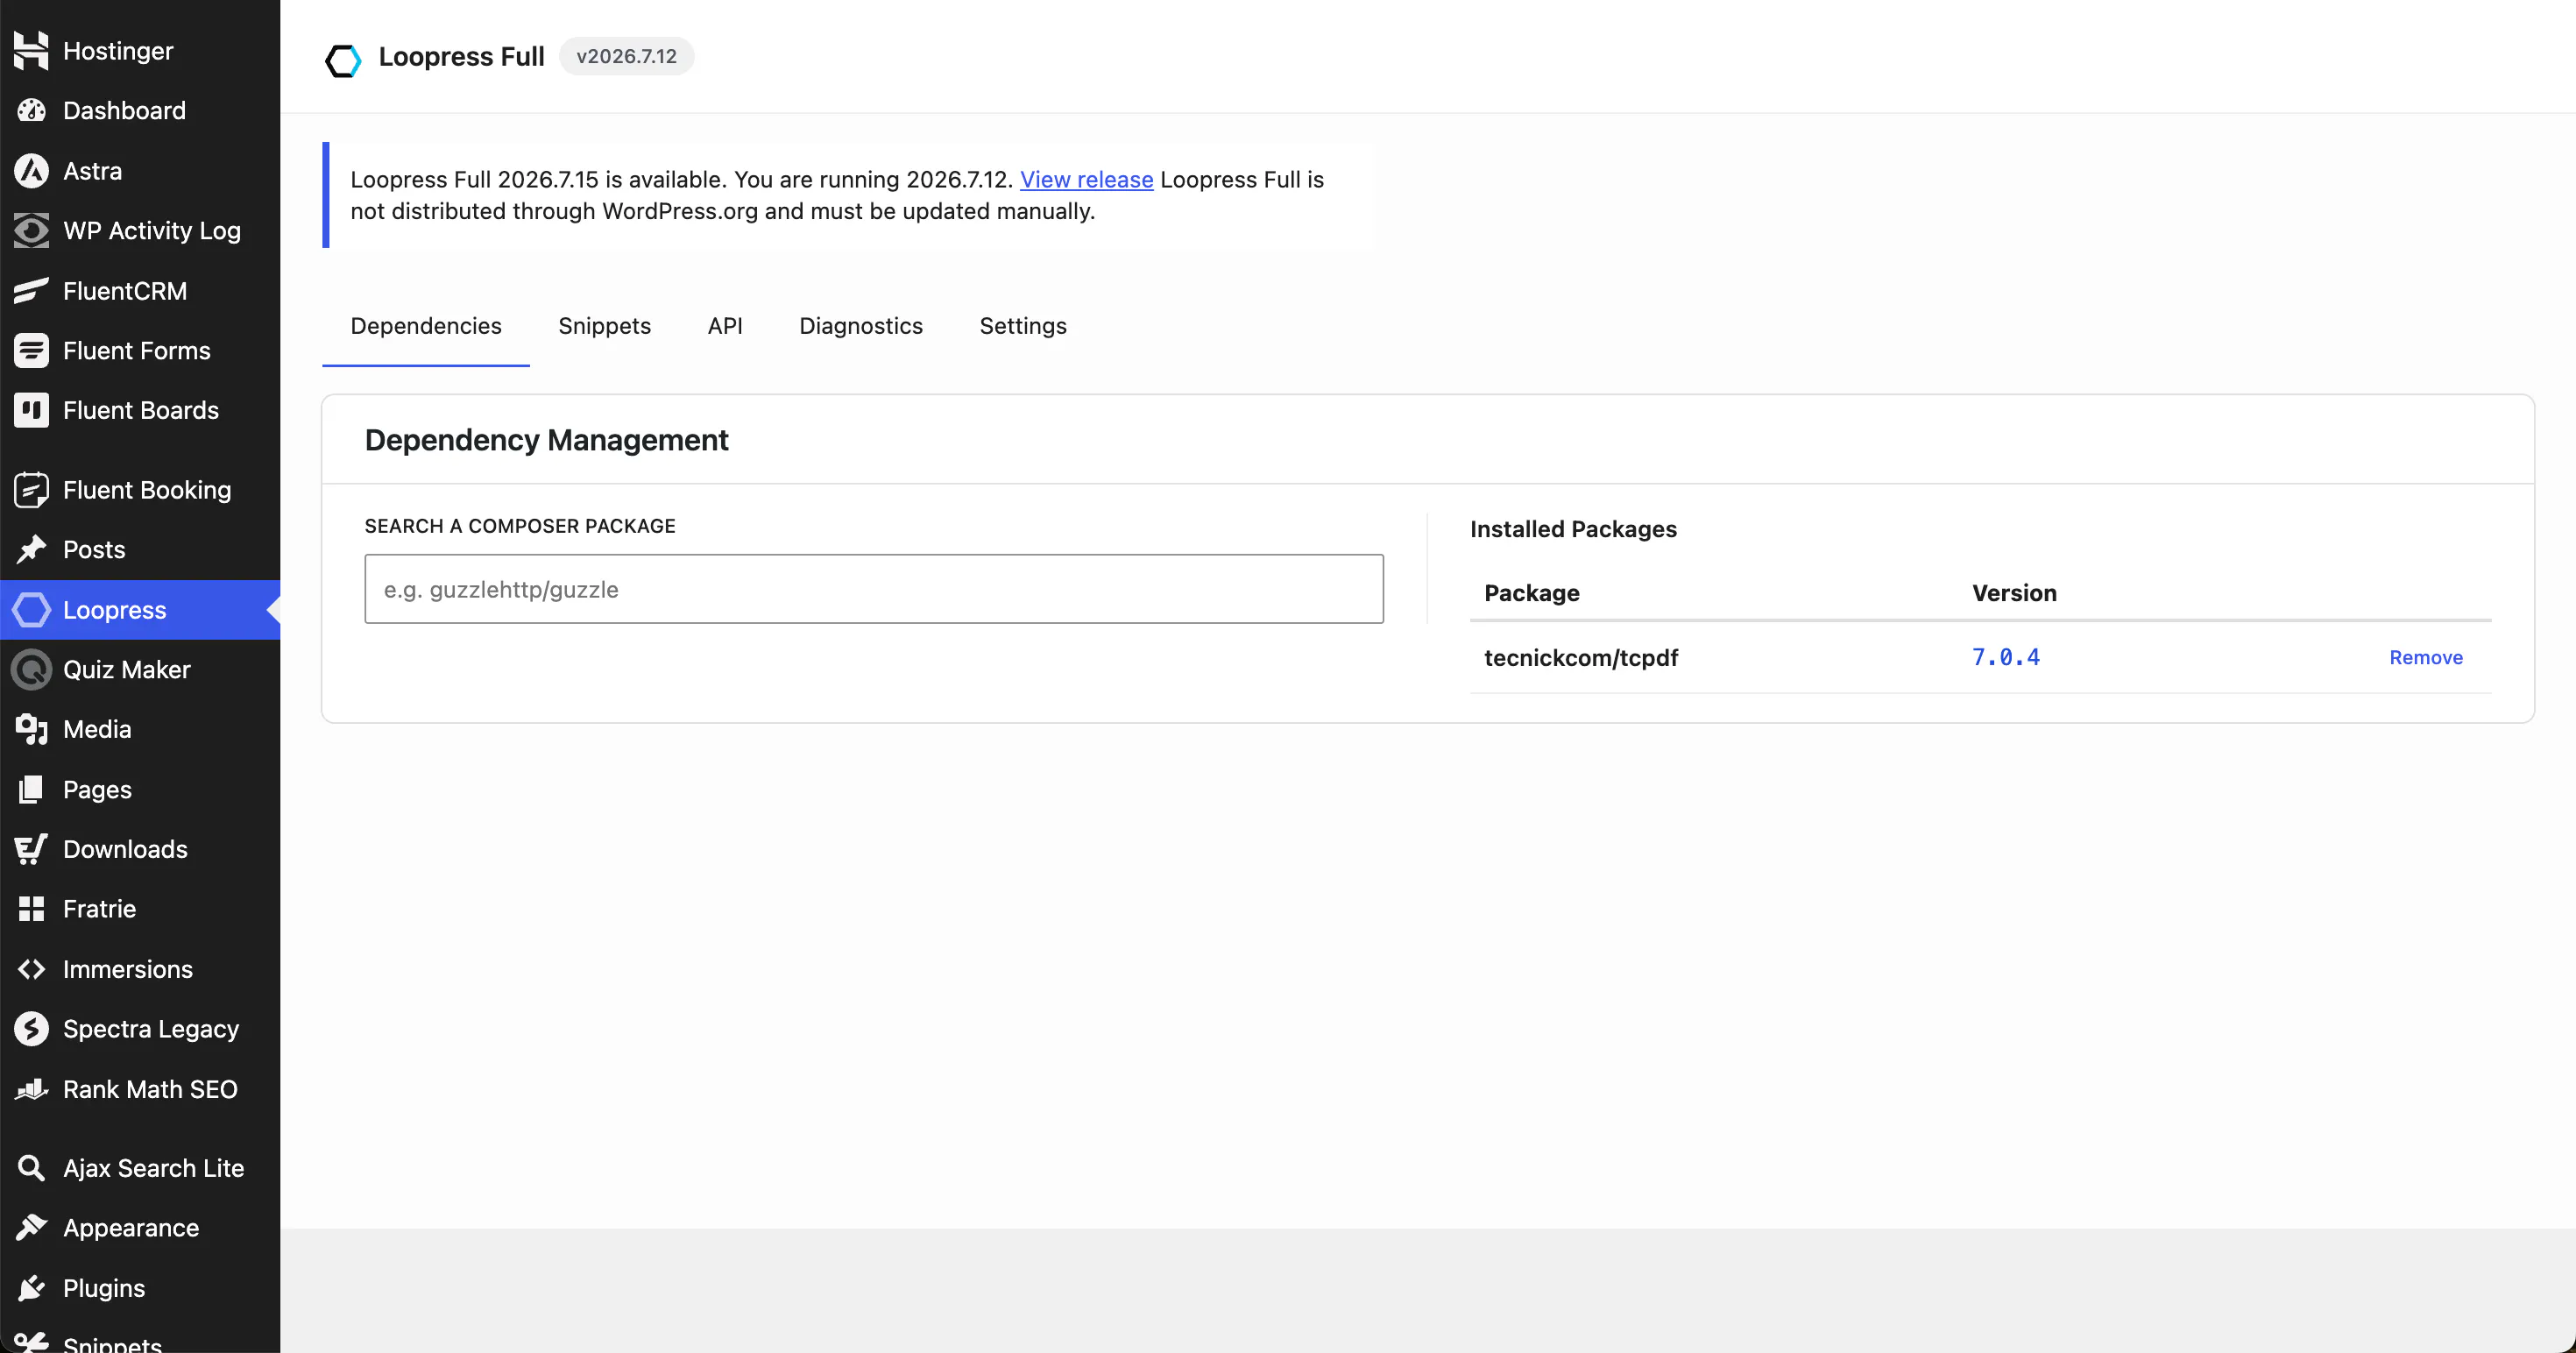Open the Dependencies tab
Image resolution: width=2576 pixels, height=1353 pixels.
[426, 326]
